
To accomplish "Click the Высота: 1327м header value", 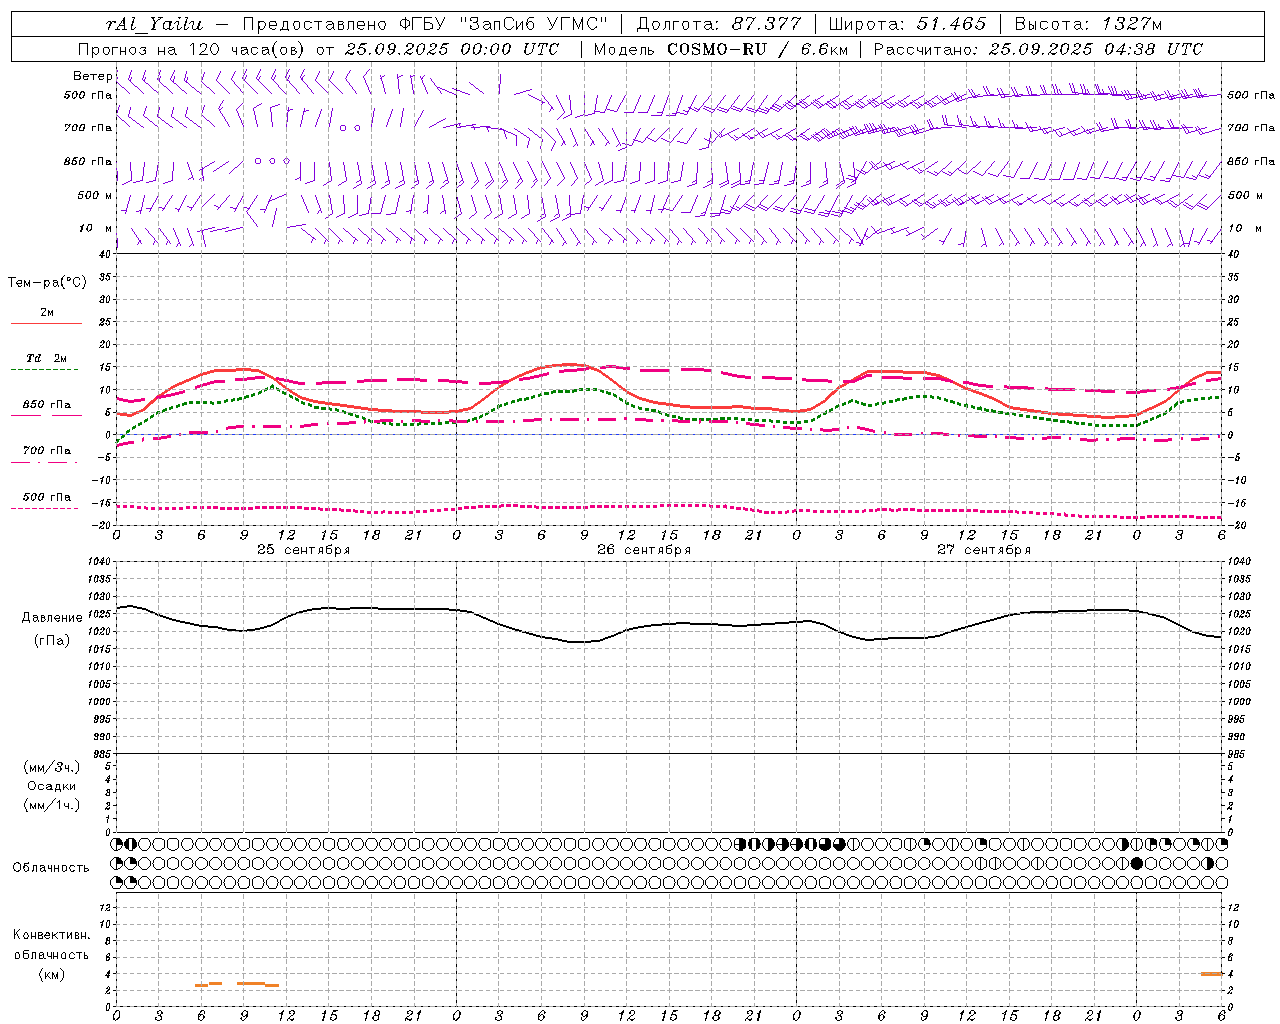I will 1088,24.
